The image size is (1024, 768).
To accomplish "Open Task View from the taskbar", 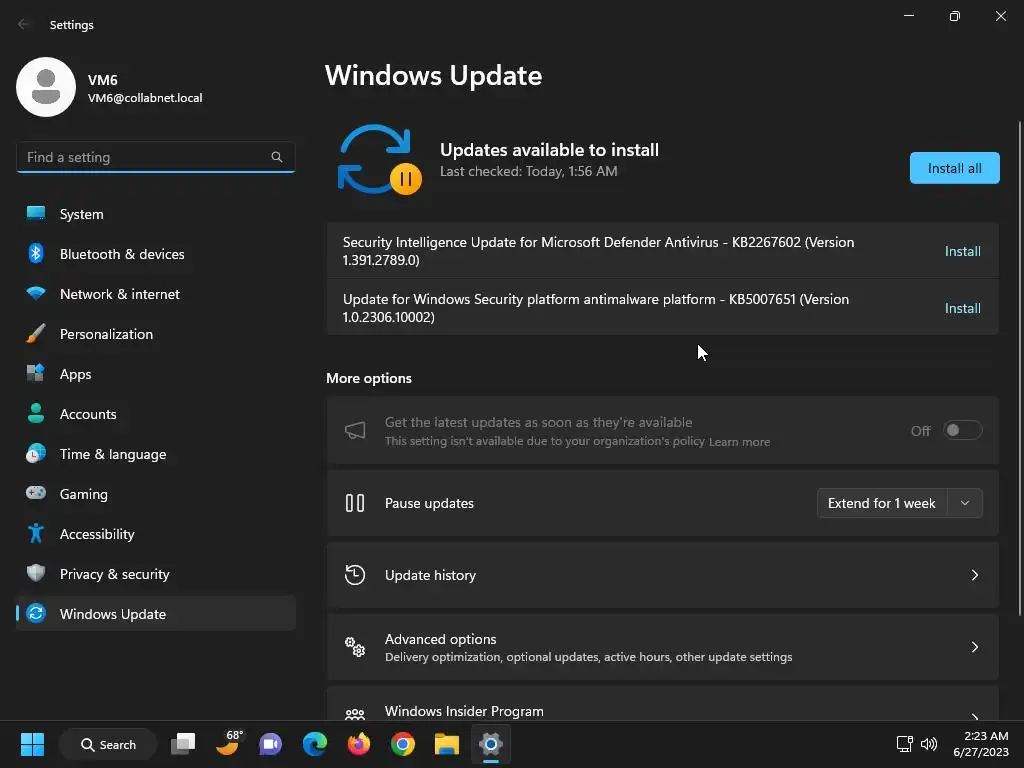I will coord(183,744).
